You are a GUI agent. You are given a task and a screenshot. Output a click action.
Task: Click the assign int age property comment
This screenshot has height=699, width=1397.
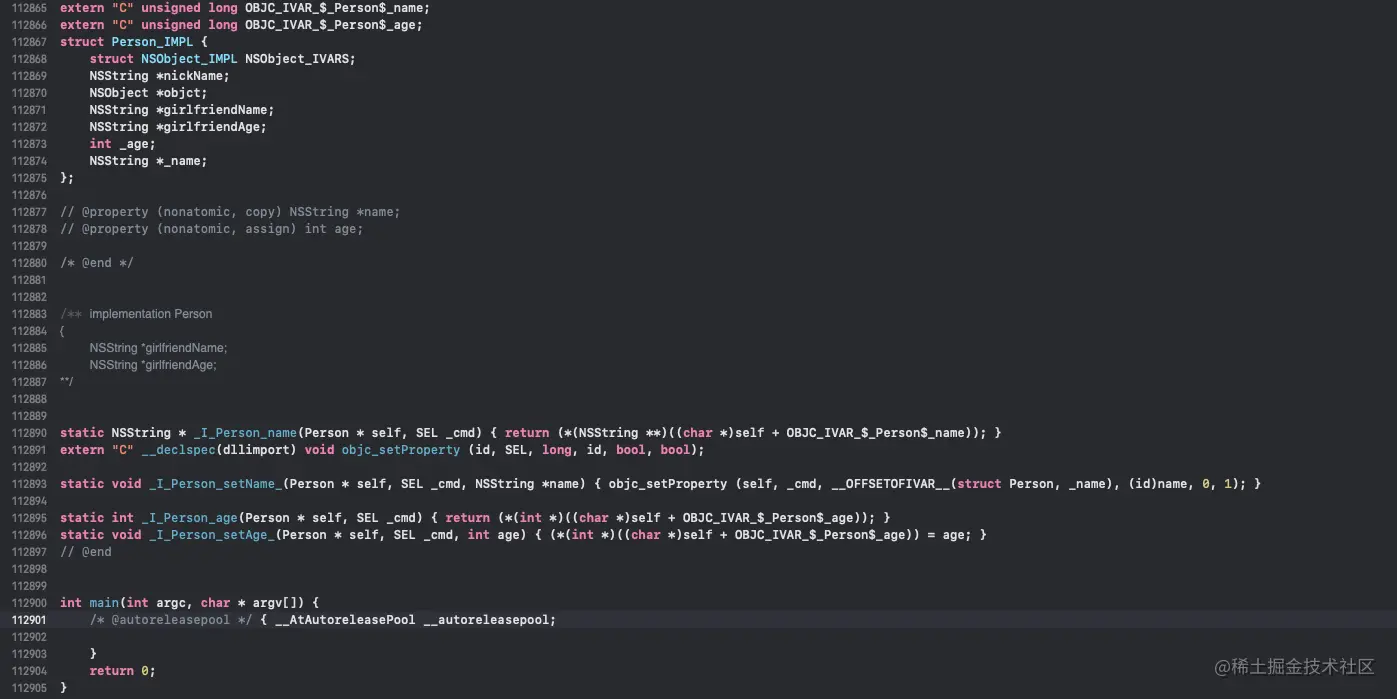(211, 229)
